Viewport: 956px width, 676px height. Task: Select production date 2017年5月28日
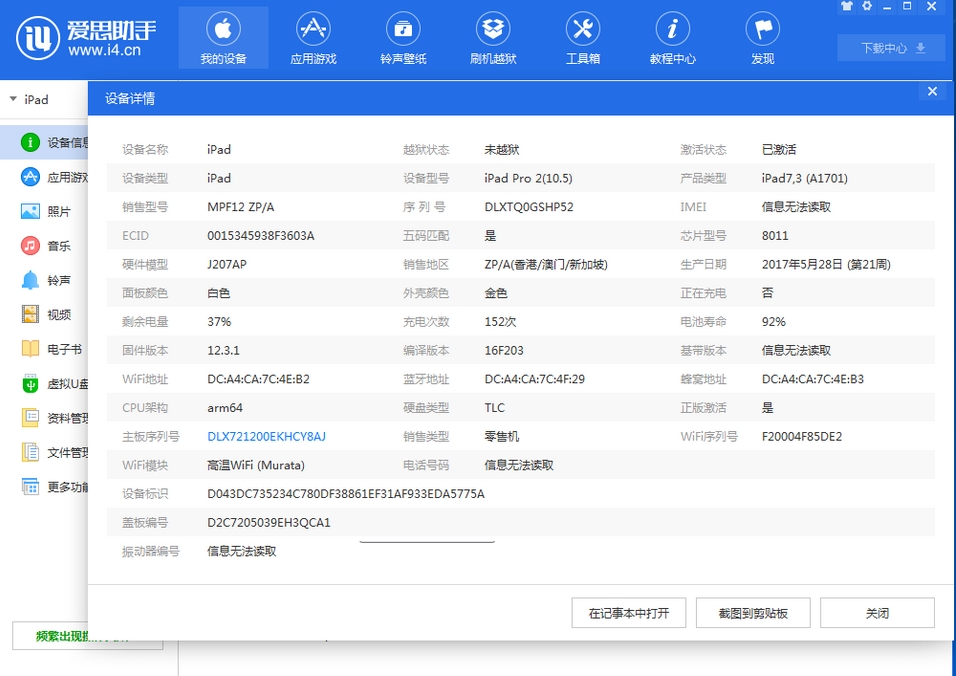pyautogui.click(x=804, y=264)
